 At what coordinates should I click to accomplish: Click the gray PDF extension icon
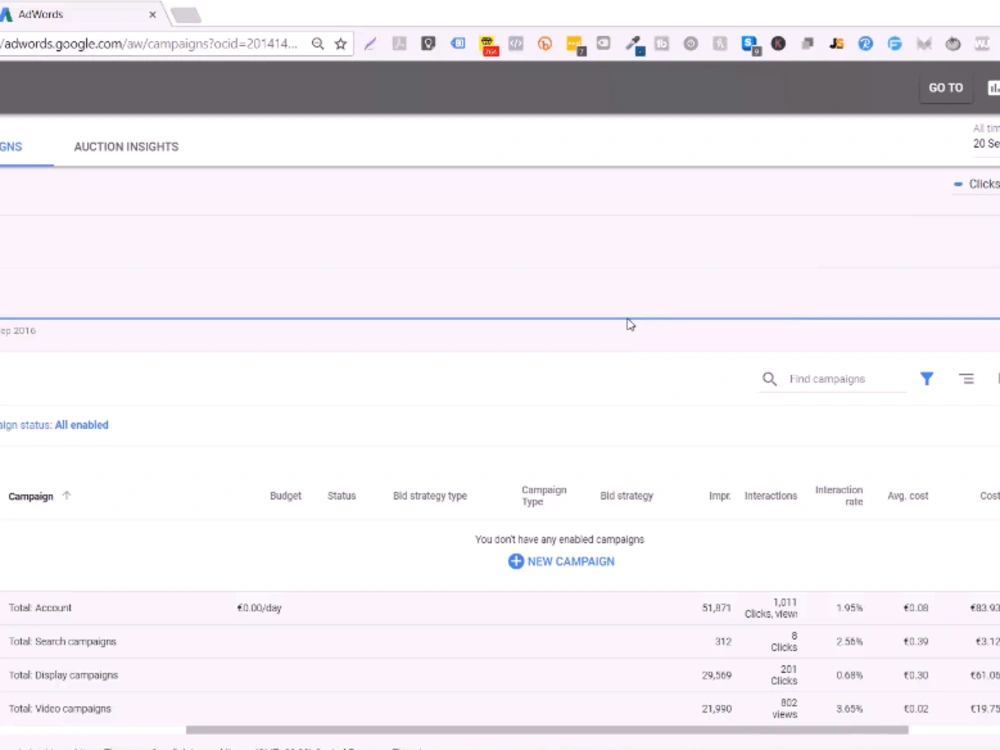coord(399,43)
